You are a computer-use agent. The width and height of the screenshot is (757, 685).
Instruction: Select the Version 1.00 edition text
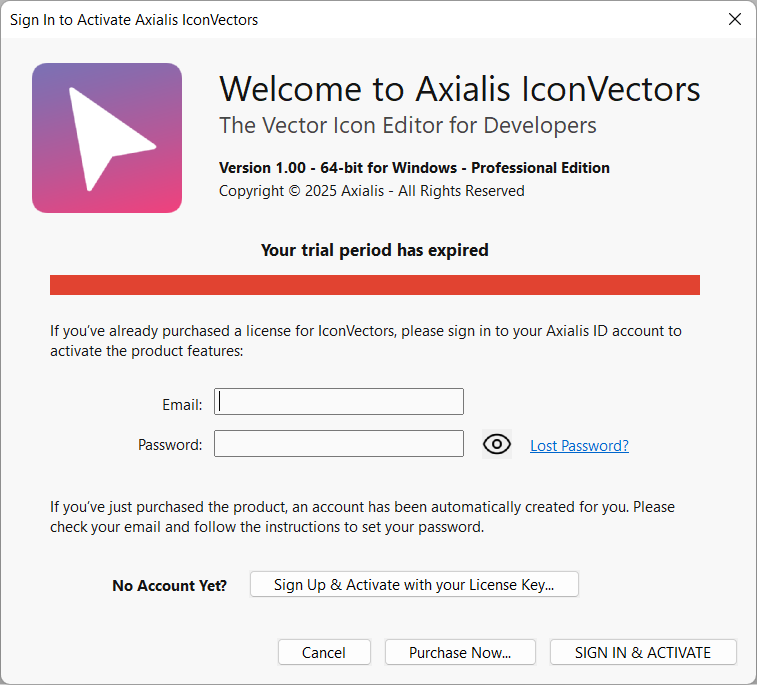coord(414,168)
